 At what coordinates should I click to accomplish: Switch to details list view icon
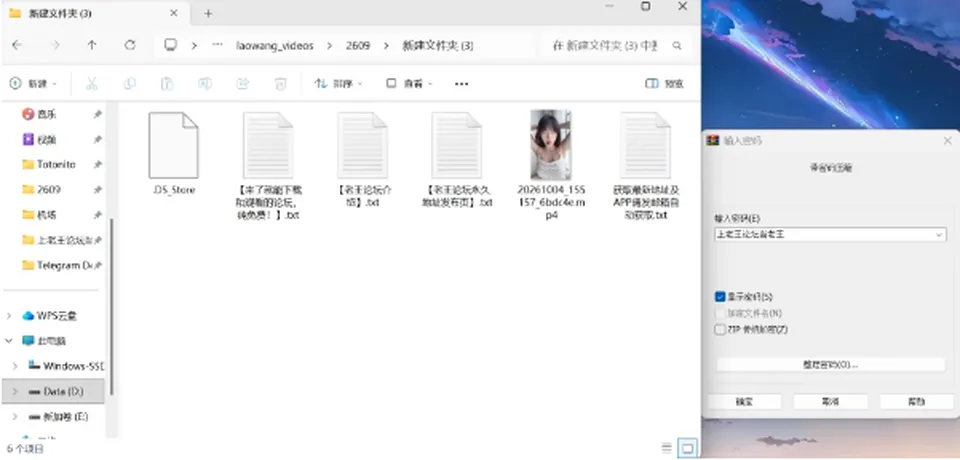click(667, 448)
